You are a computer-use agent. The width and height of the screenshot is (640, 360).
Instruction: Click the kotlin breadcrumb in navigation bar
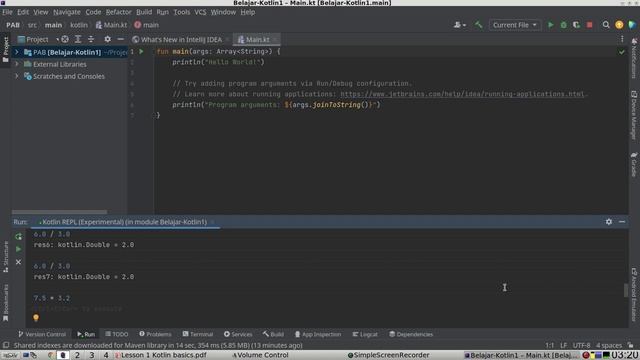click(79, 25)
